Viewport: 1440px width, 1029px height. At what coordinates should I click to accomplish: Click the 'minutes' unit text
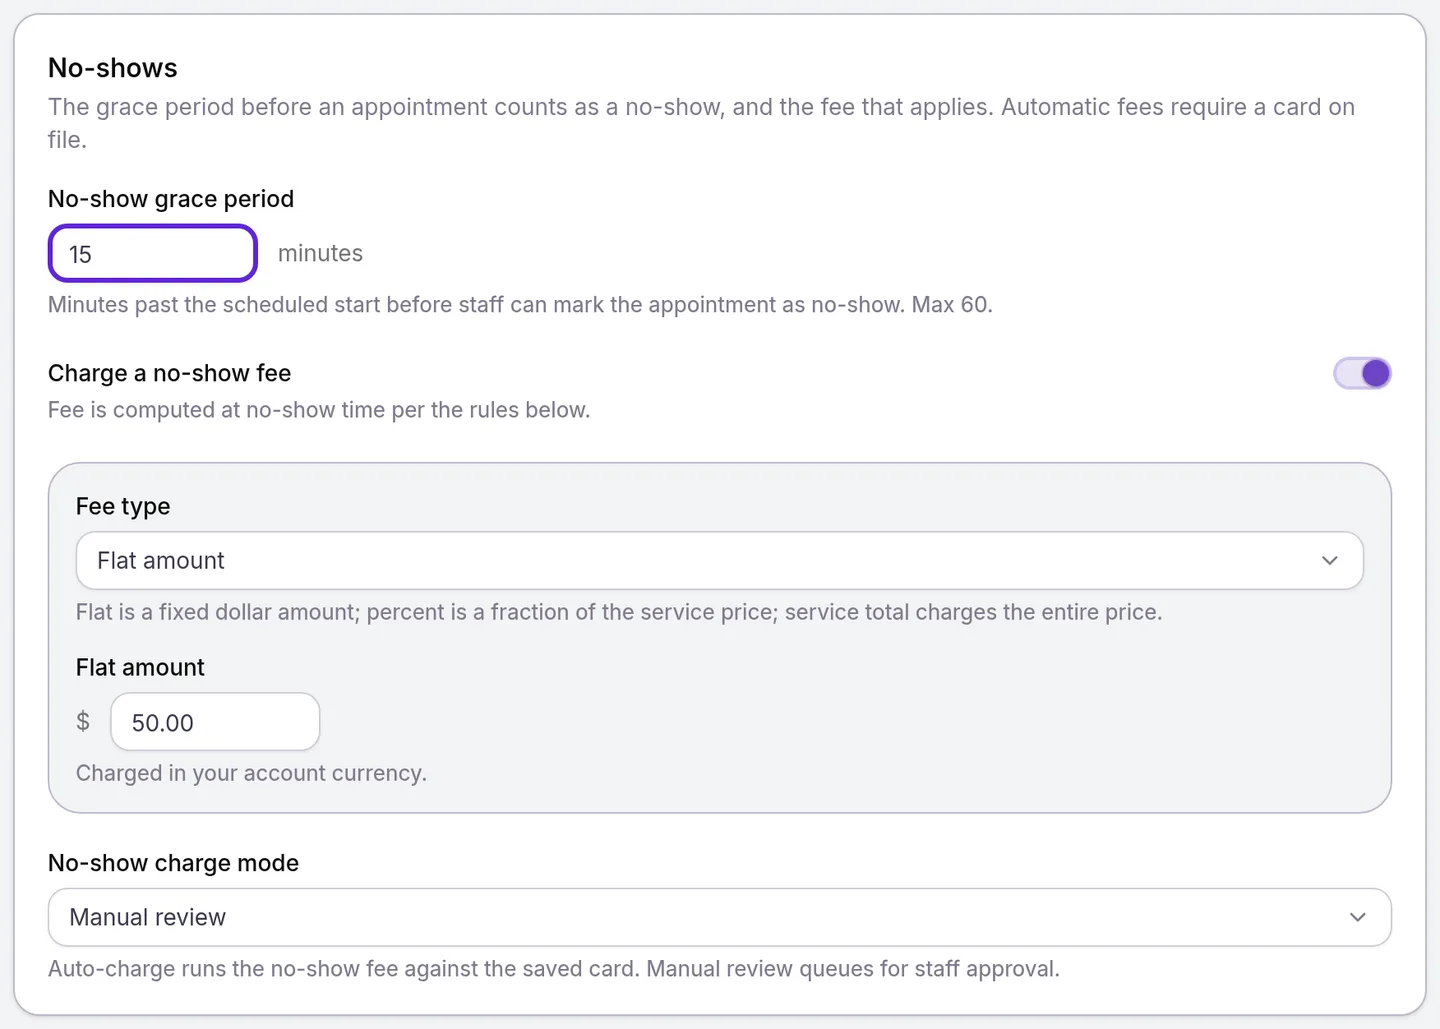320,254
